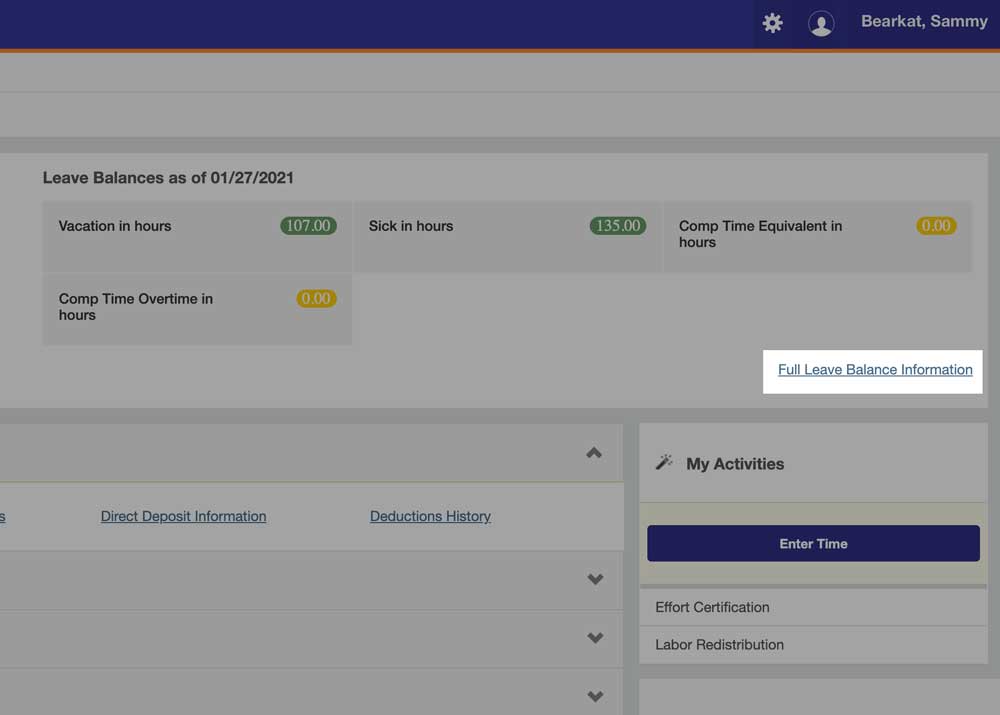Open Direct Deposit Information
1000x715 pixels.
point(183,516)
